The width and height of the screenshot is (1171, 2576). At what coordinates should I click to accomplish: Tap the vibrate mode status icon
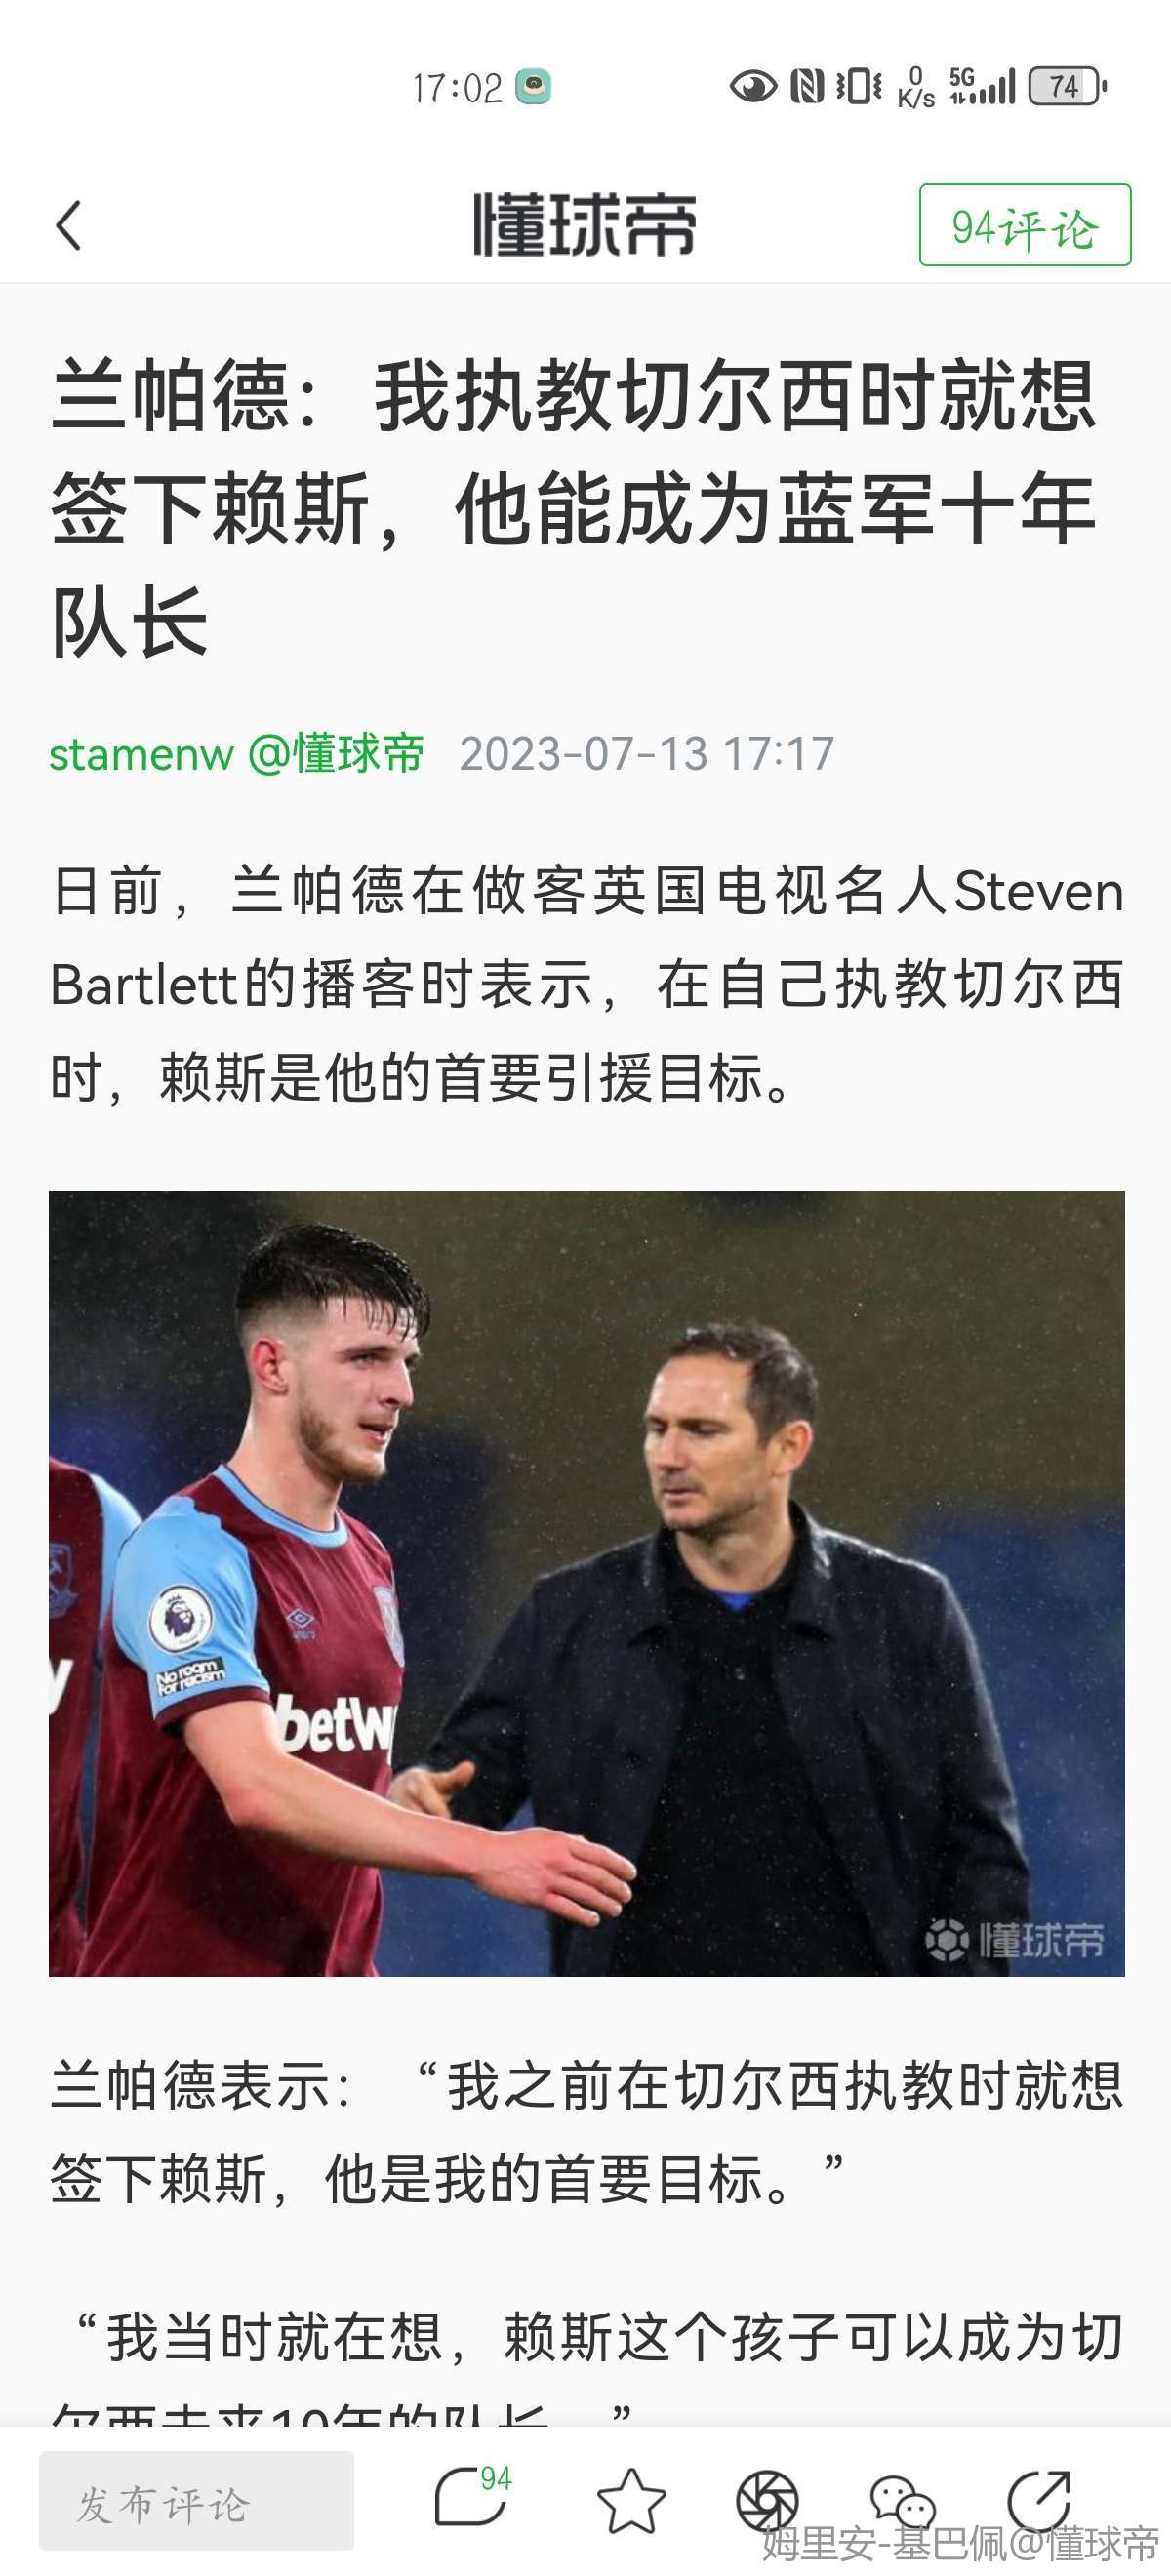click(x=859, y=87)
